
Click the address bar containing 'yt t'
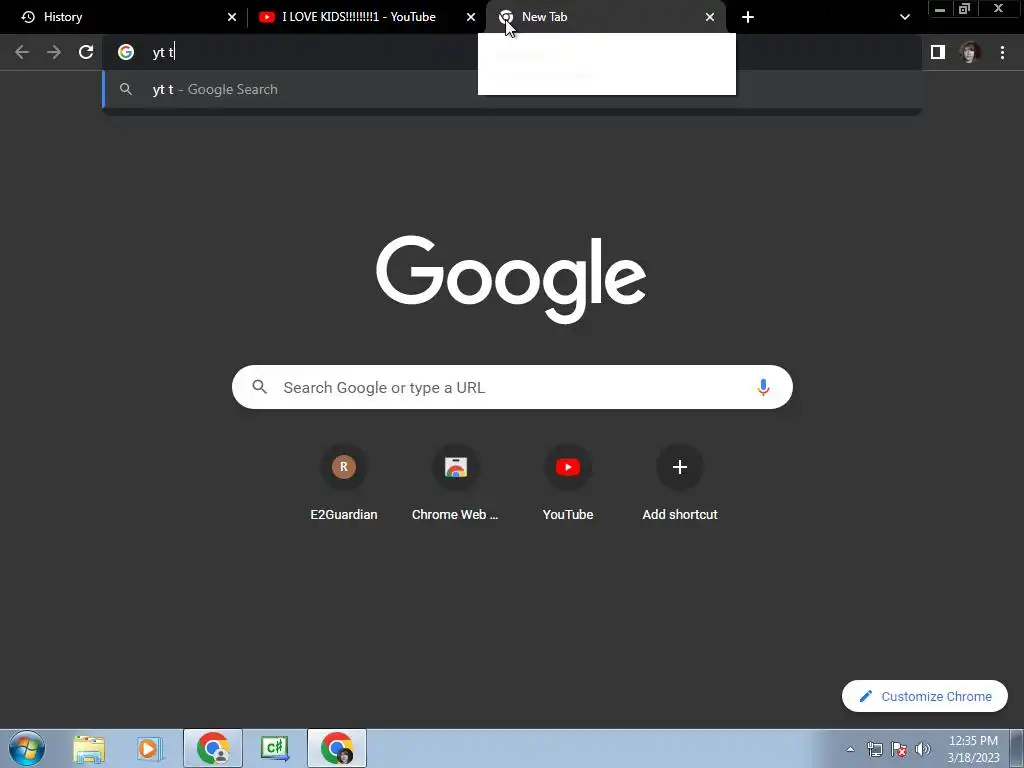[x=512, y=52]
